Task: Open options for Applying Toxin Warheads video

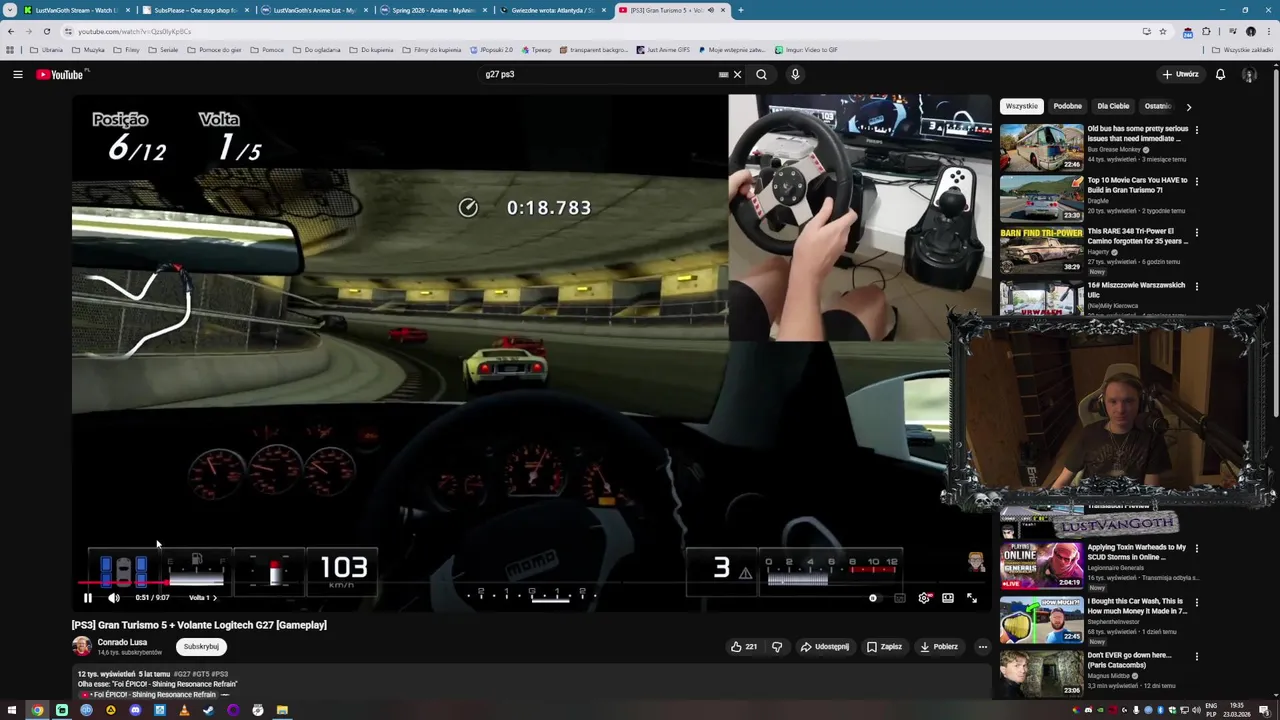Action: 1196,548
